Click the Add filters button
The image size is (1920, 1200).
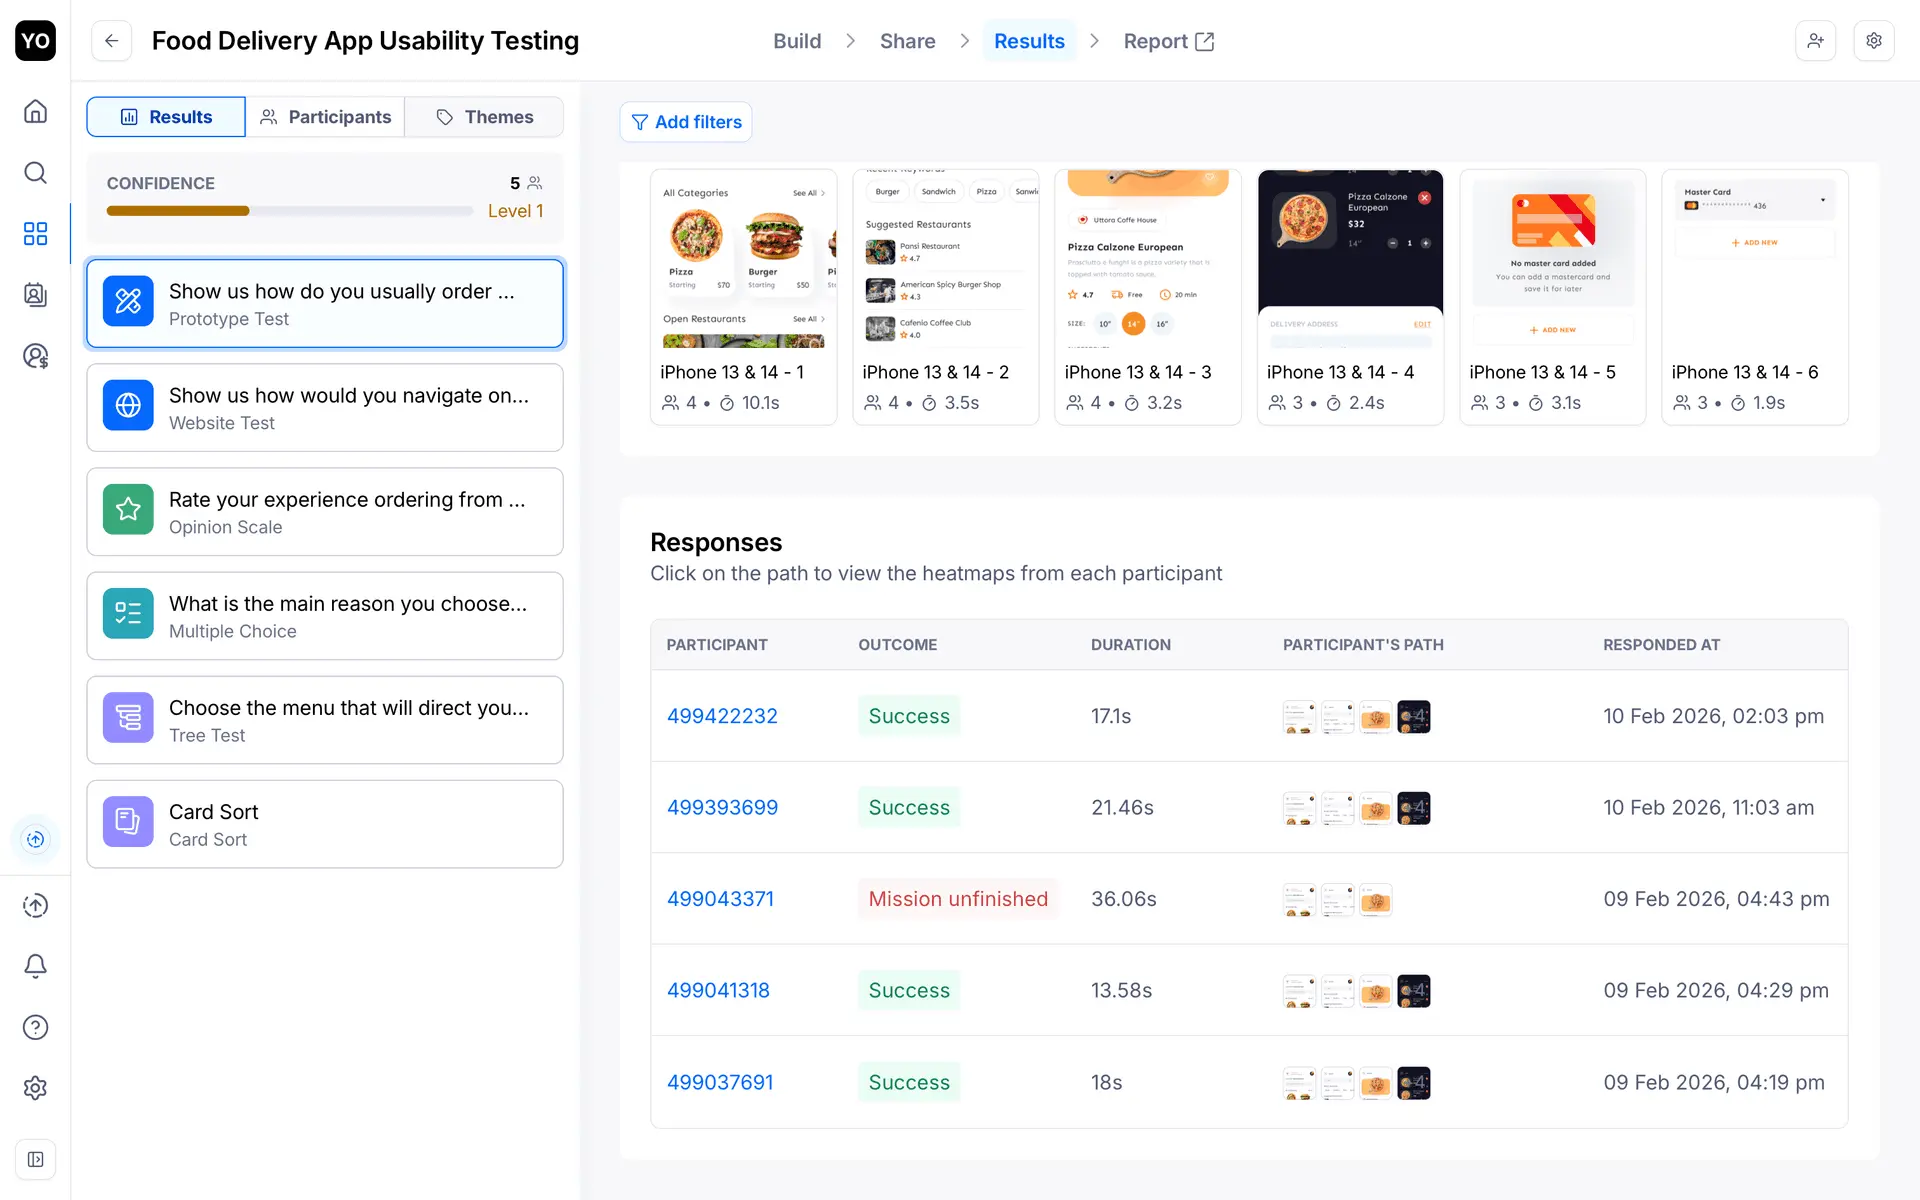coord(686,122)
